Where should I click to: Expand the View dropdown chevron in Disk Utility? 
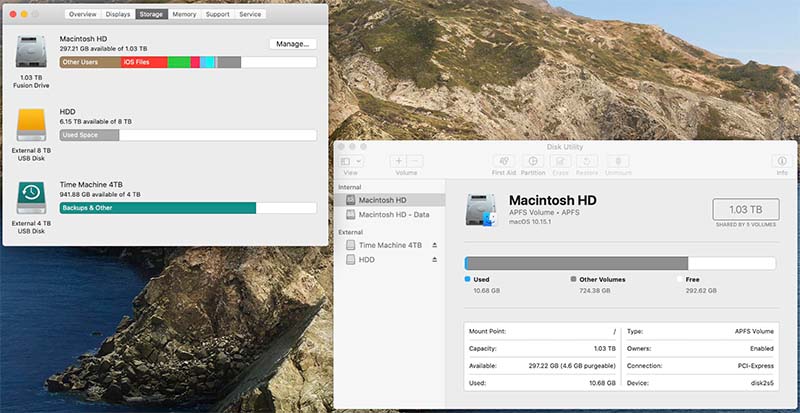(358, 161)
